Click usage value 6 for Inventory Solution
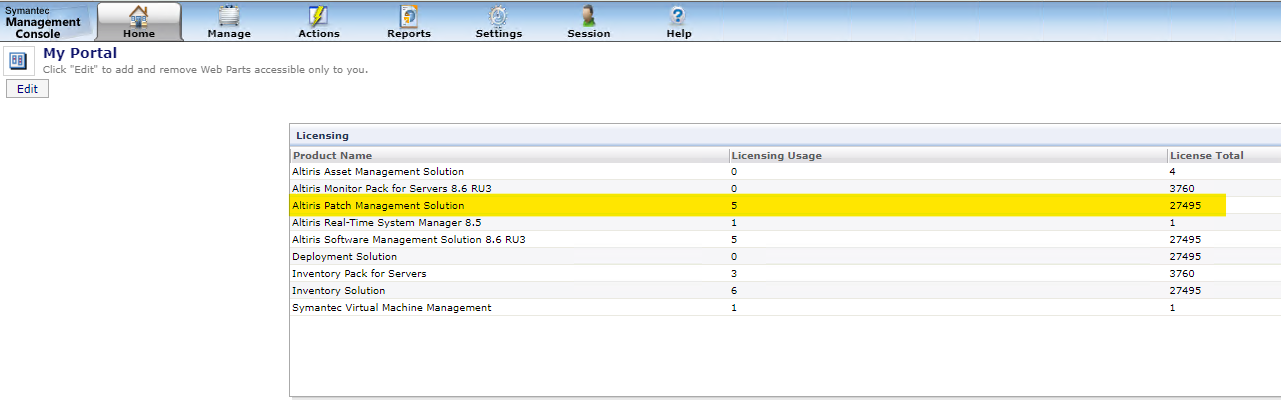1281x402 pixels. [734, 290]
